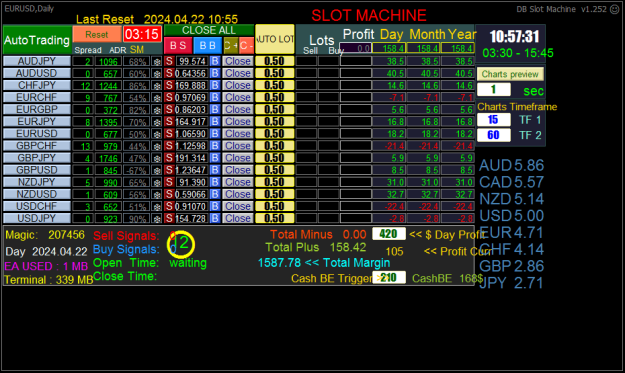Click Close button in the EURGBP row

(x=238, y=110)
